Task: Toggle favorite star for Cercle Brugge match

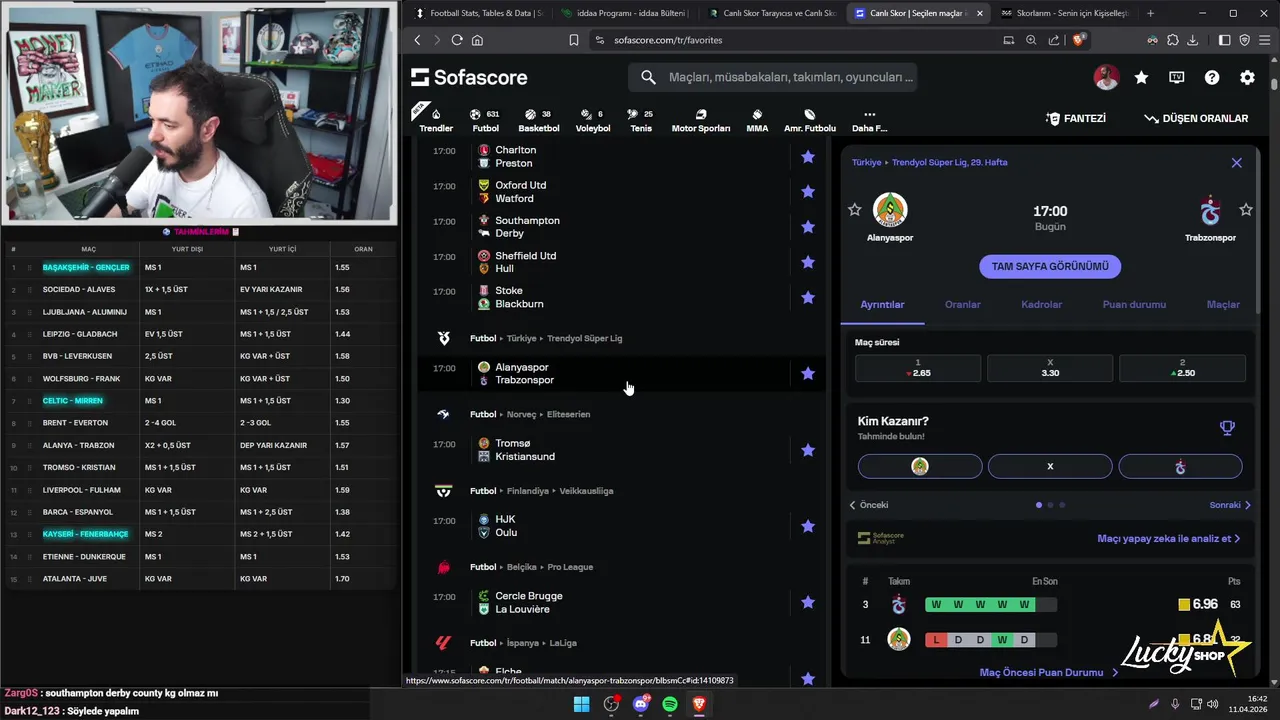Action: (808, 602)
